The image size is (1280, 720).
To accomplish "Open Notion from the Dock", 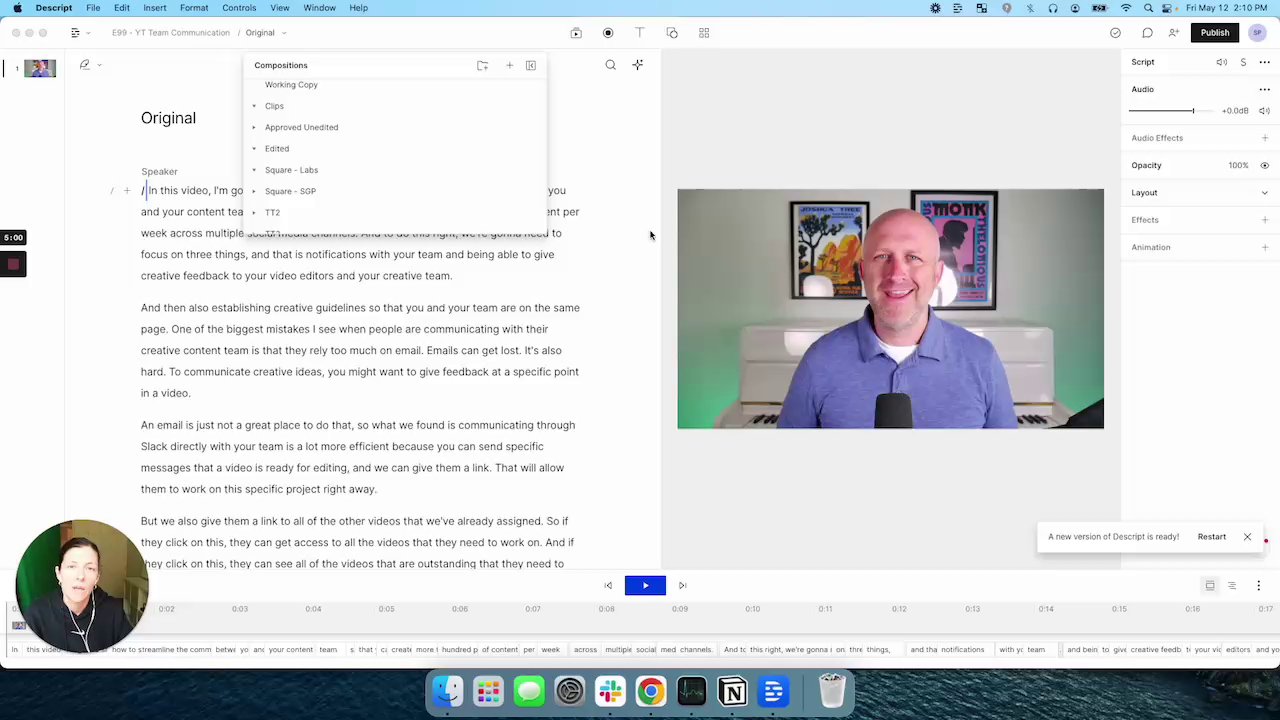I will click(732, 691).
